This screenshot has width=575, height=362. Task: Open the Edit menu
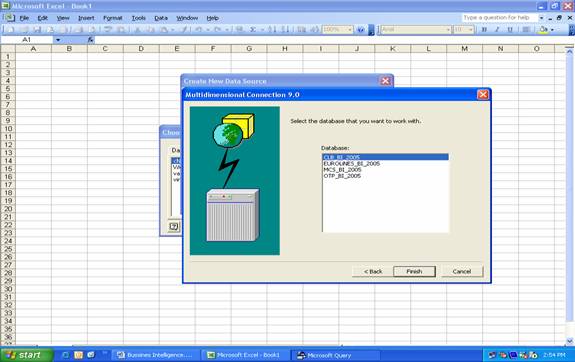(x=43, y=18)
